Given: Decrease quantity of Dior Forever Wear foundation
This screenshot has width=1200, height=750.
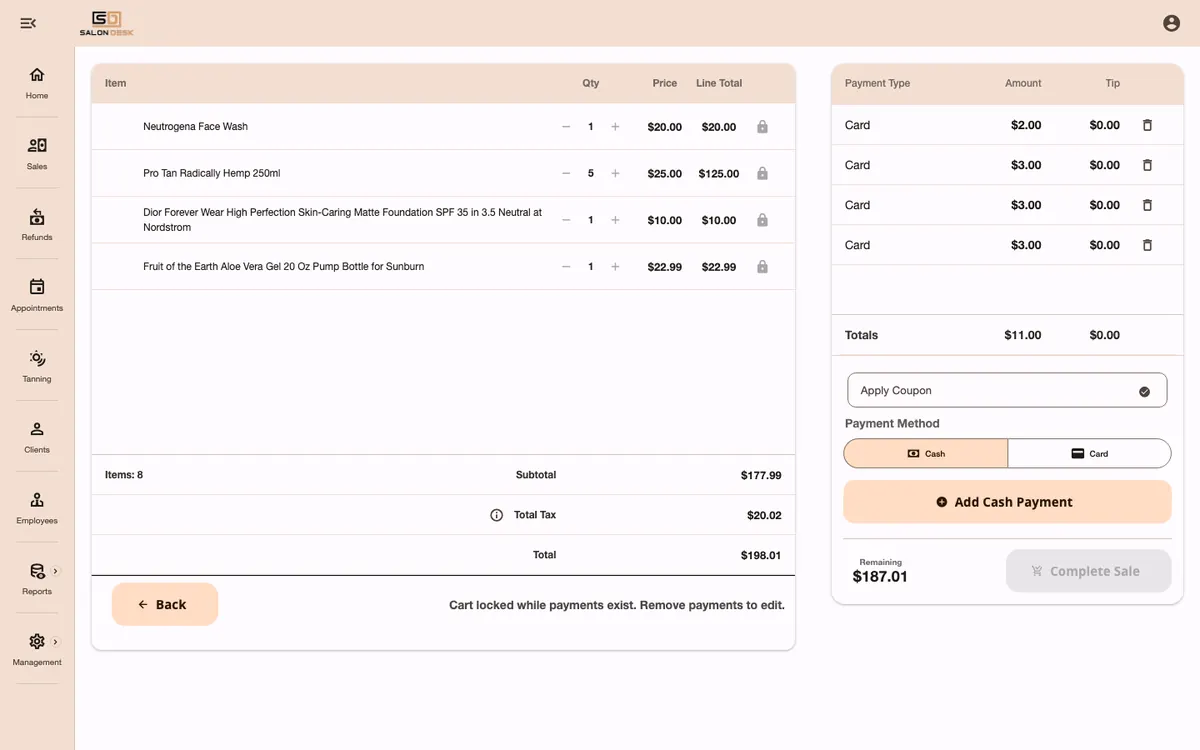Looking at the screenshot, I should [x=566, y=220].
